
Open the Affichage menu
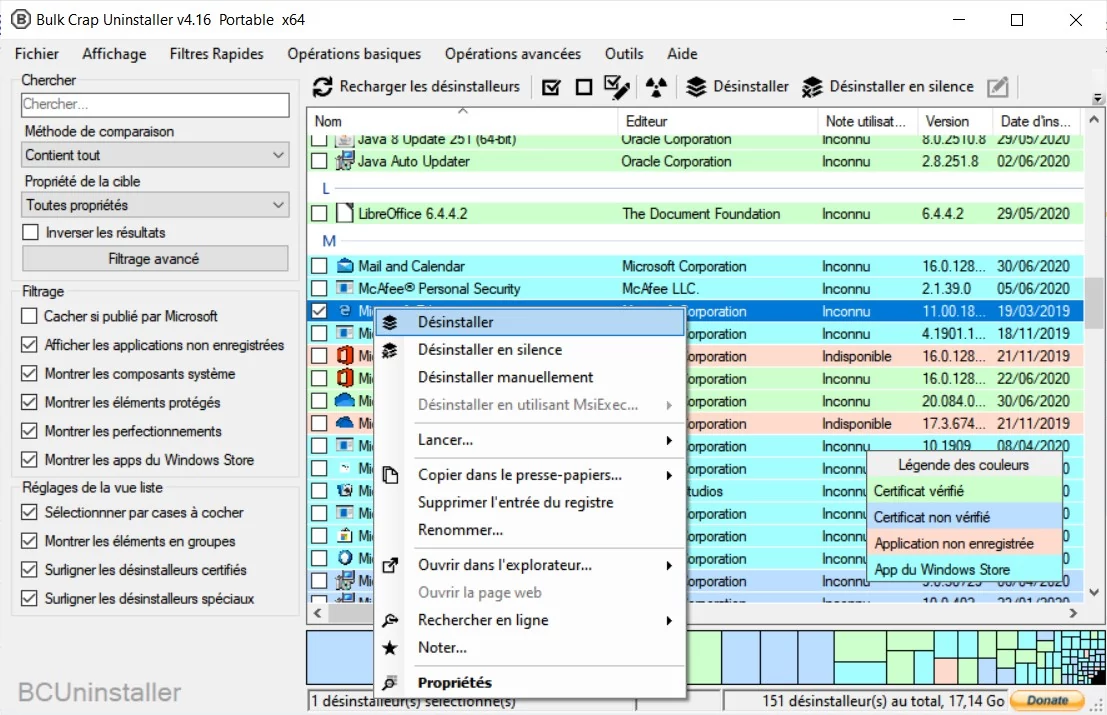pyautogui.click(x=114, y=54)
